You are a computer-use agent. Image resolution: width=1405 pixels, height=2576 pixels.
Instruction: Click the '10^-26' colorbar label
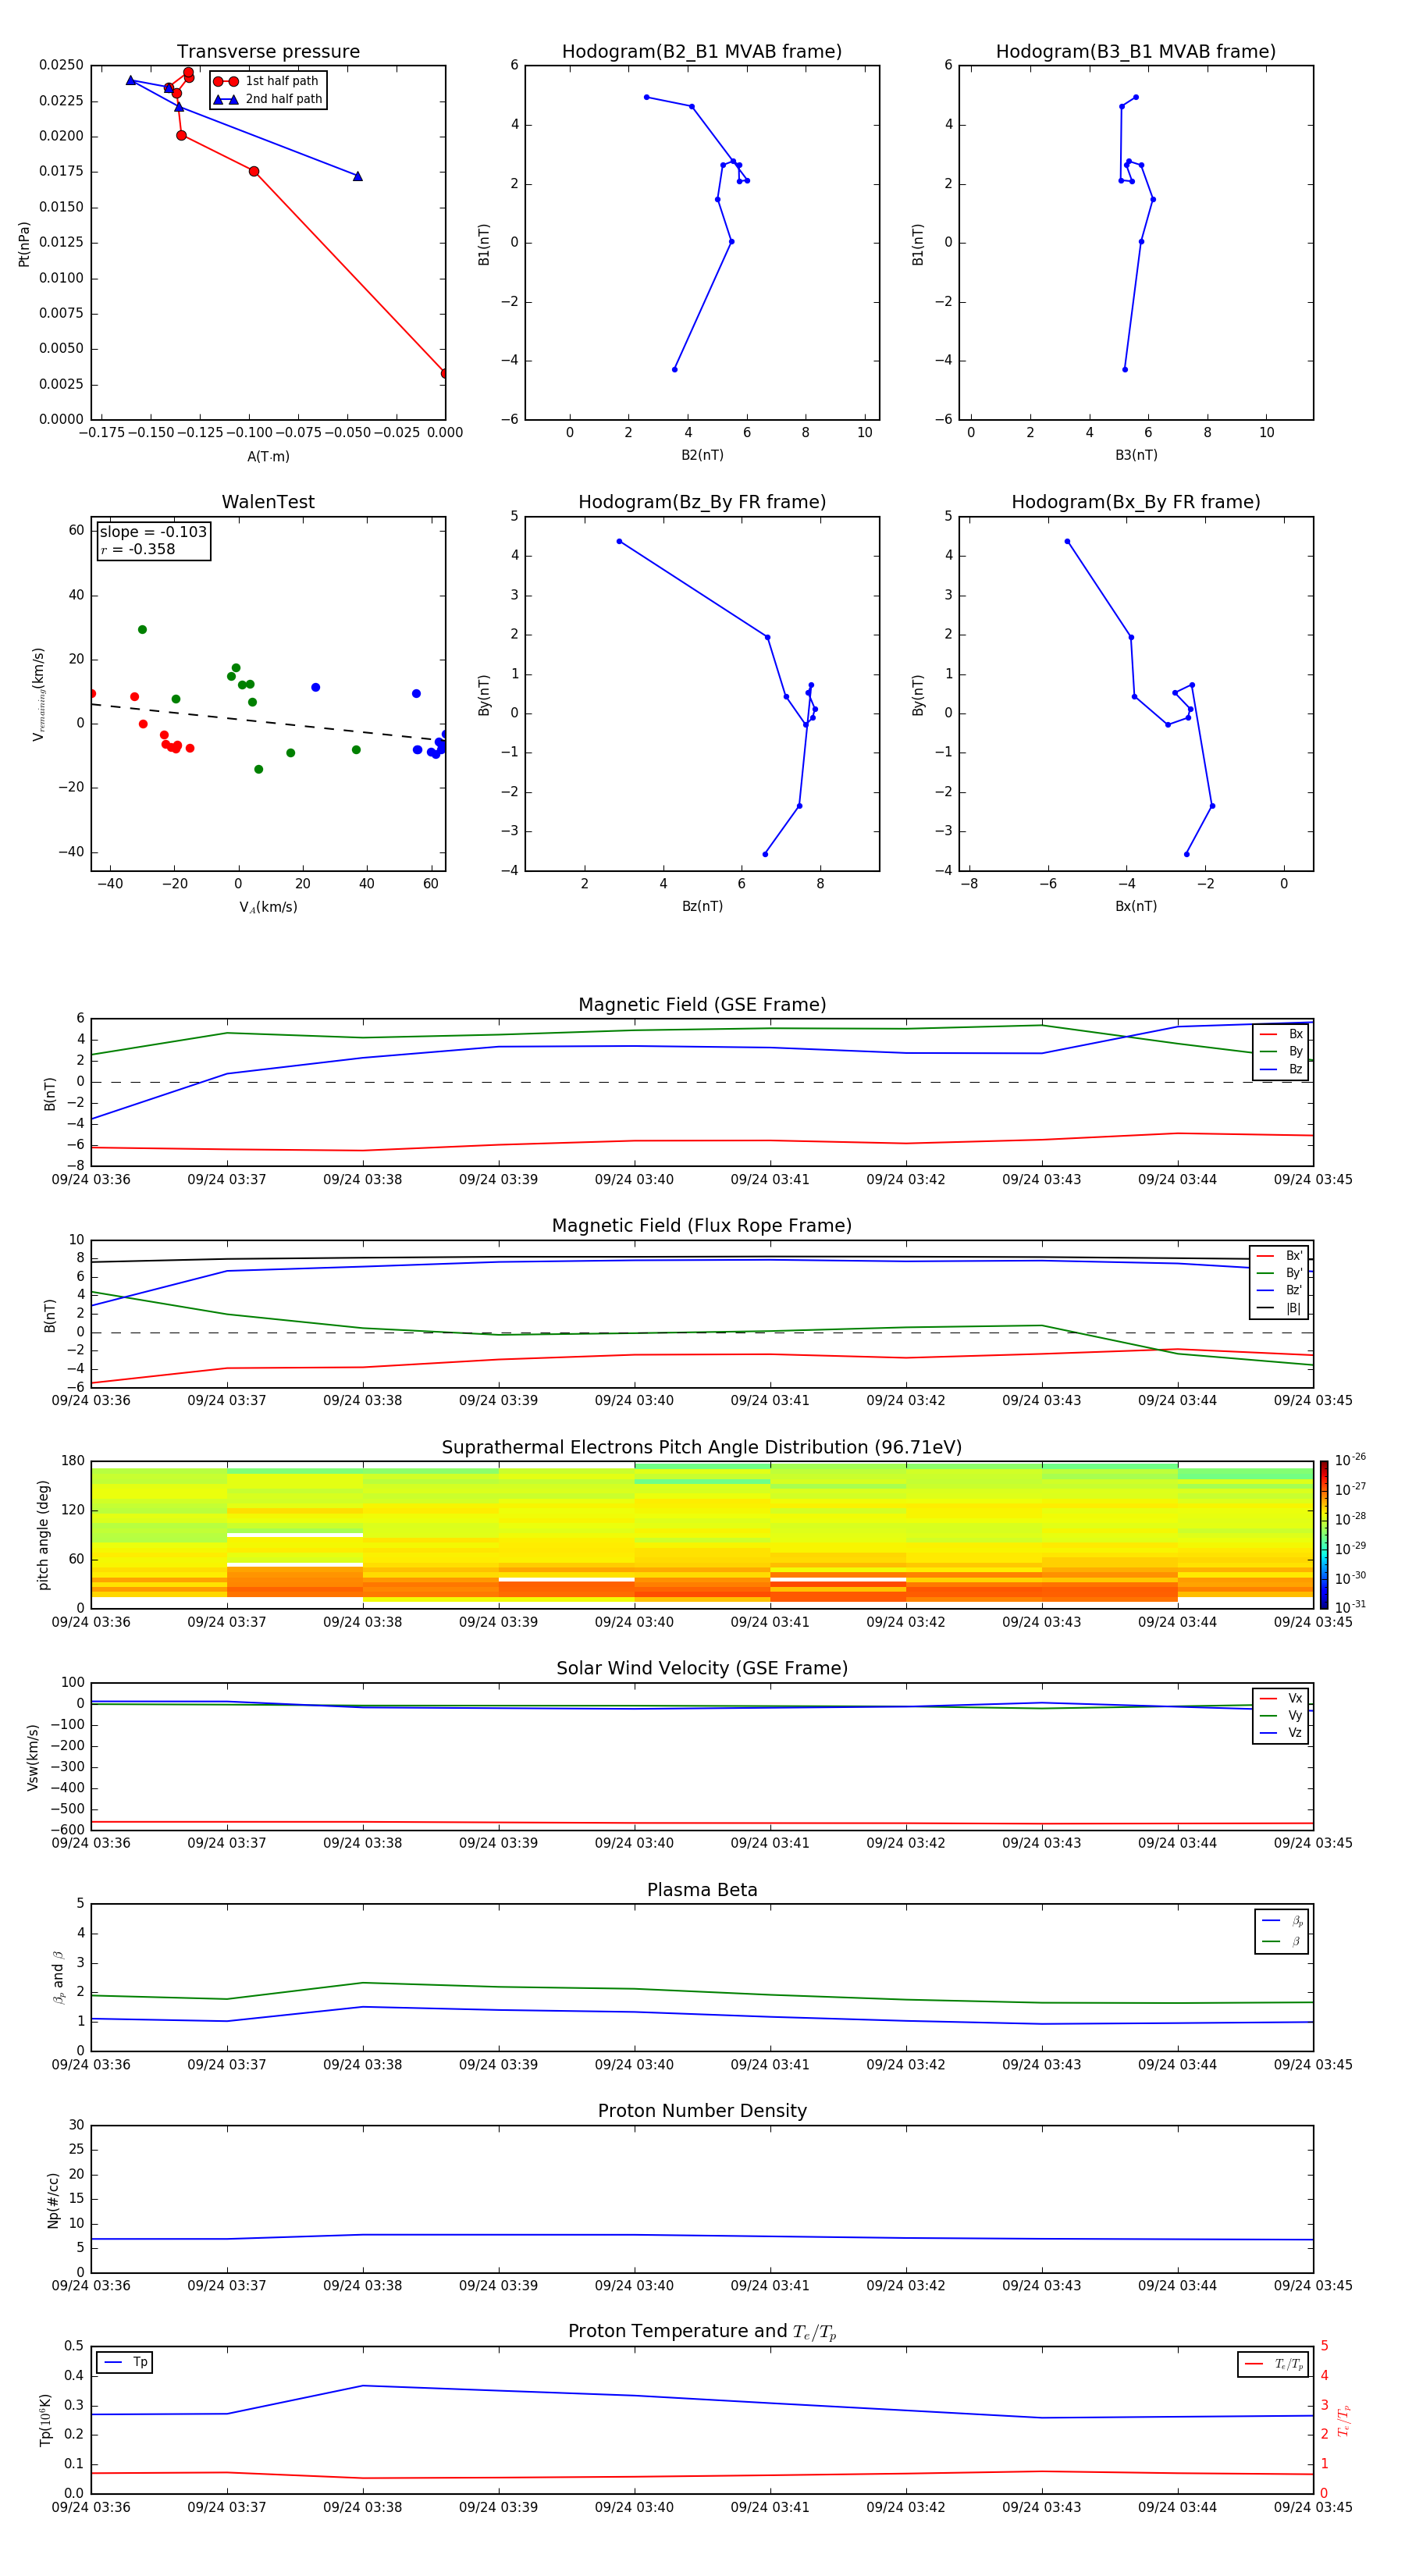[1350, 1459]
